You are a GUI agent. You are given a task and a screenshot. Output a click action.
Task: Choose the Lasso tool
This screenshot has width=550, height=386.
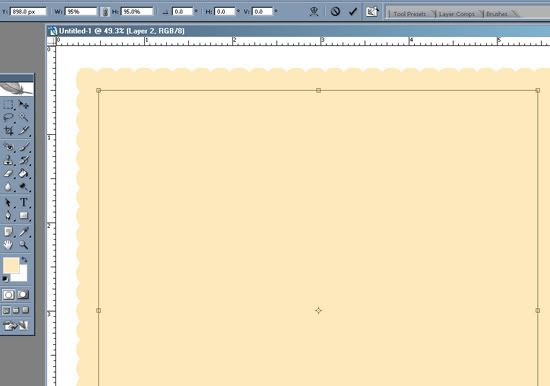point(8,118)
